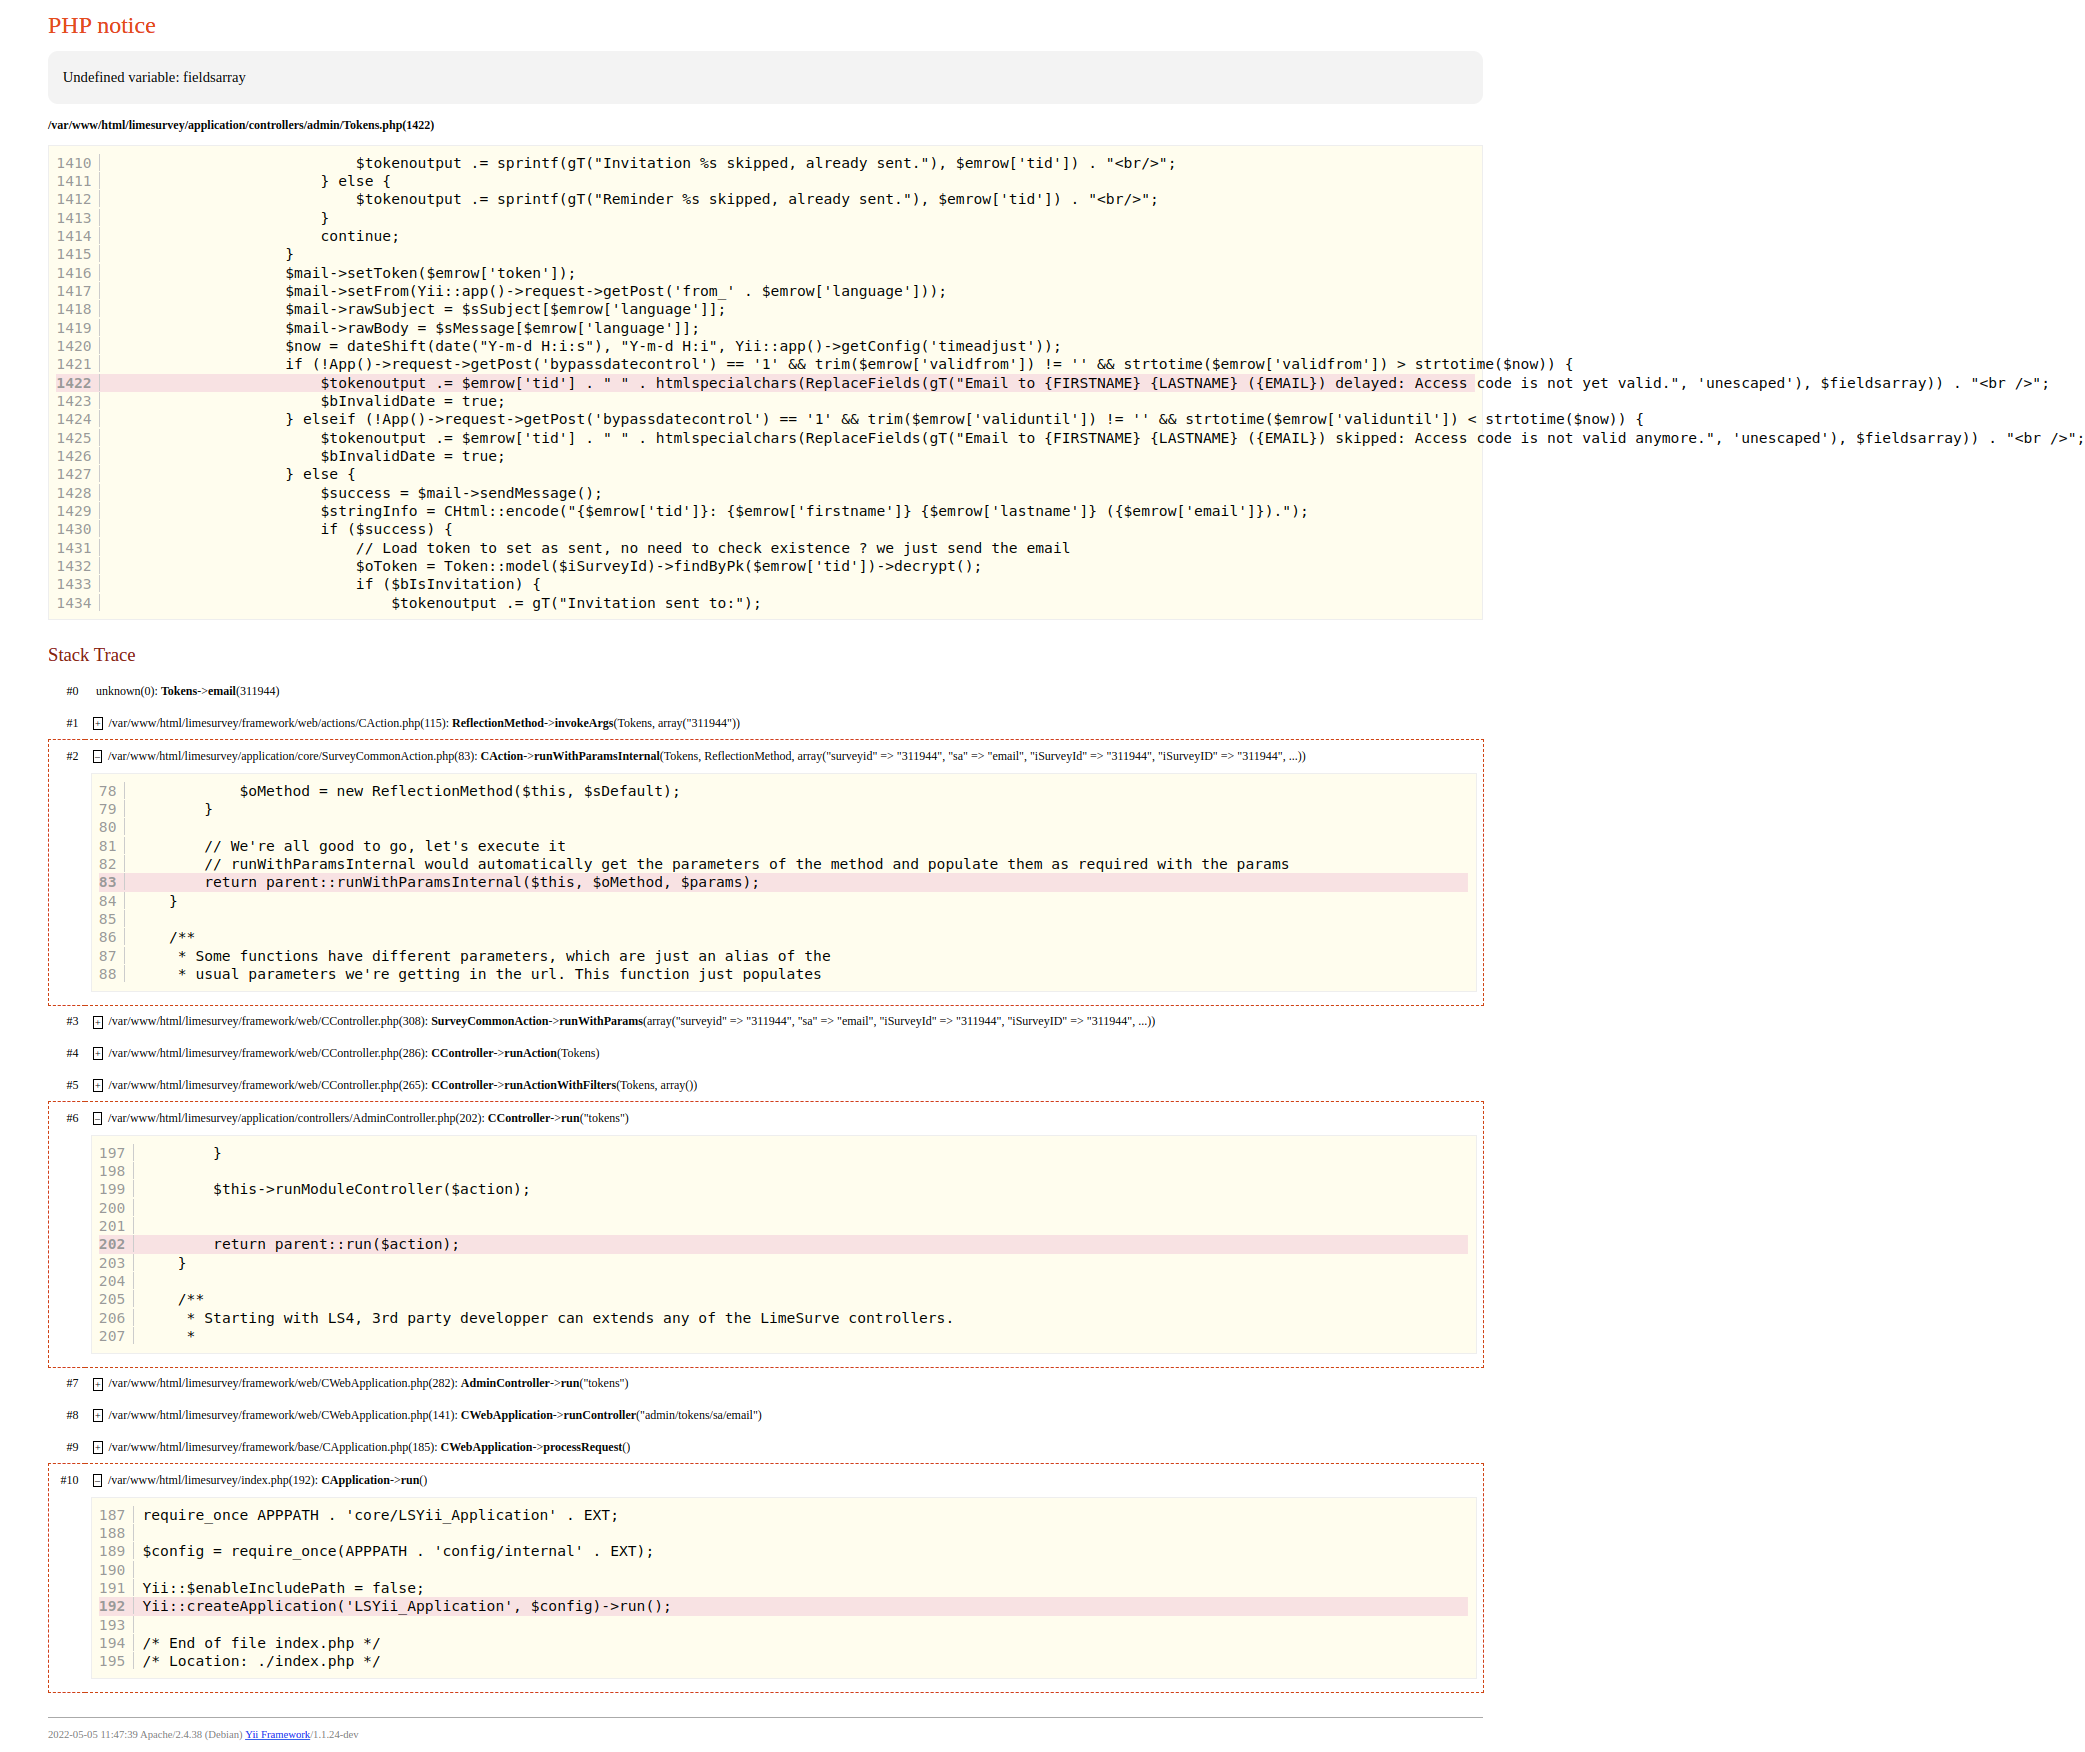2085x1752 pixels.
Task: Click the CWebApplication->processRequest() trace text
Action: [x=535, y=1447]
